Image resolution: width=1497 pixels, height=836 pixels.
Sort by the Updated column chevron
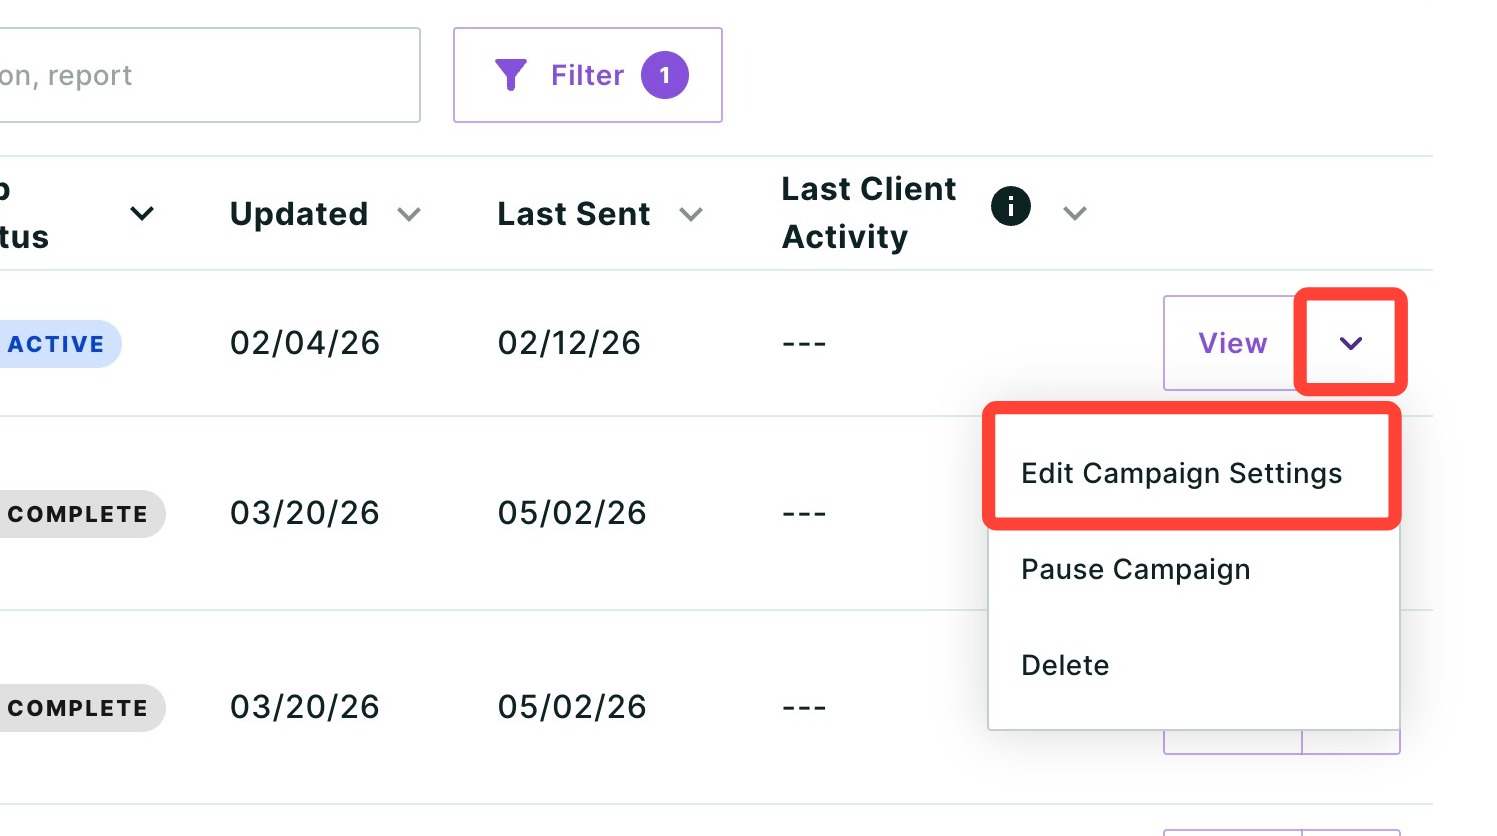409,214
